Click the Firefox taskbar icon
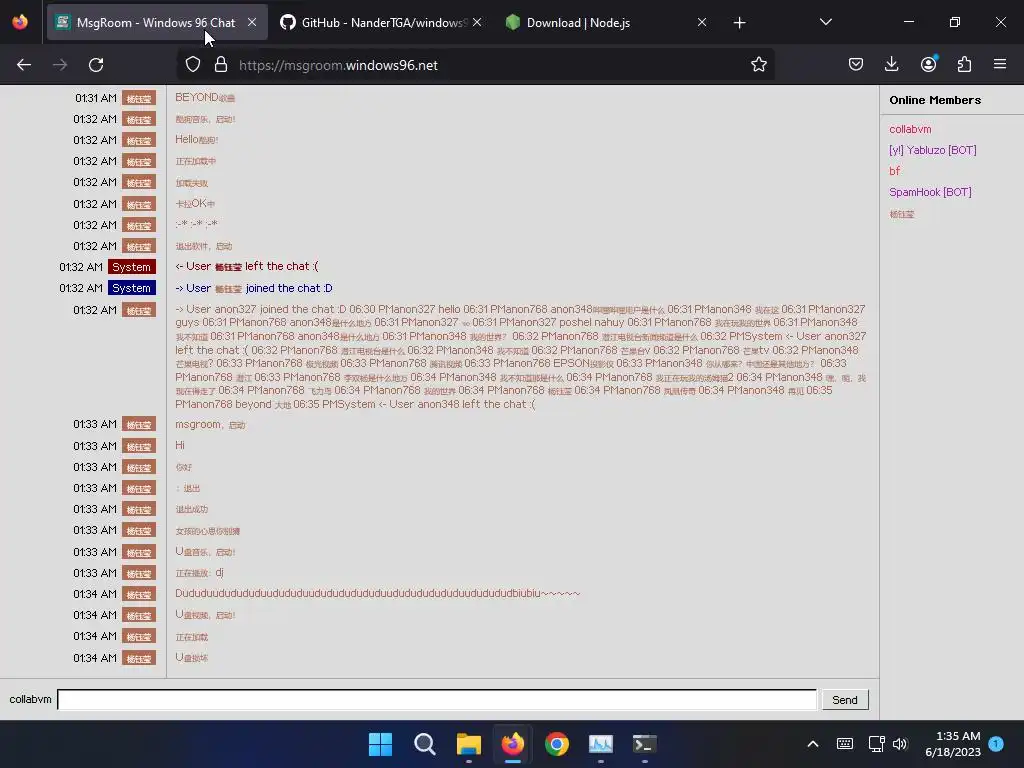The height and width of the screenshot is (768, 1024). coord(513,744)
